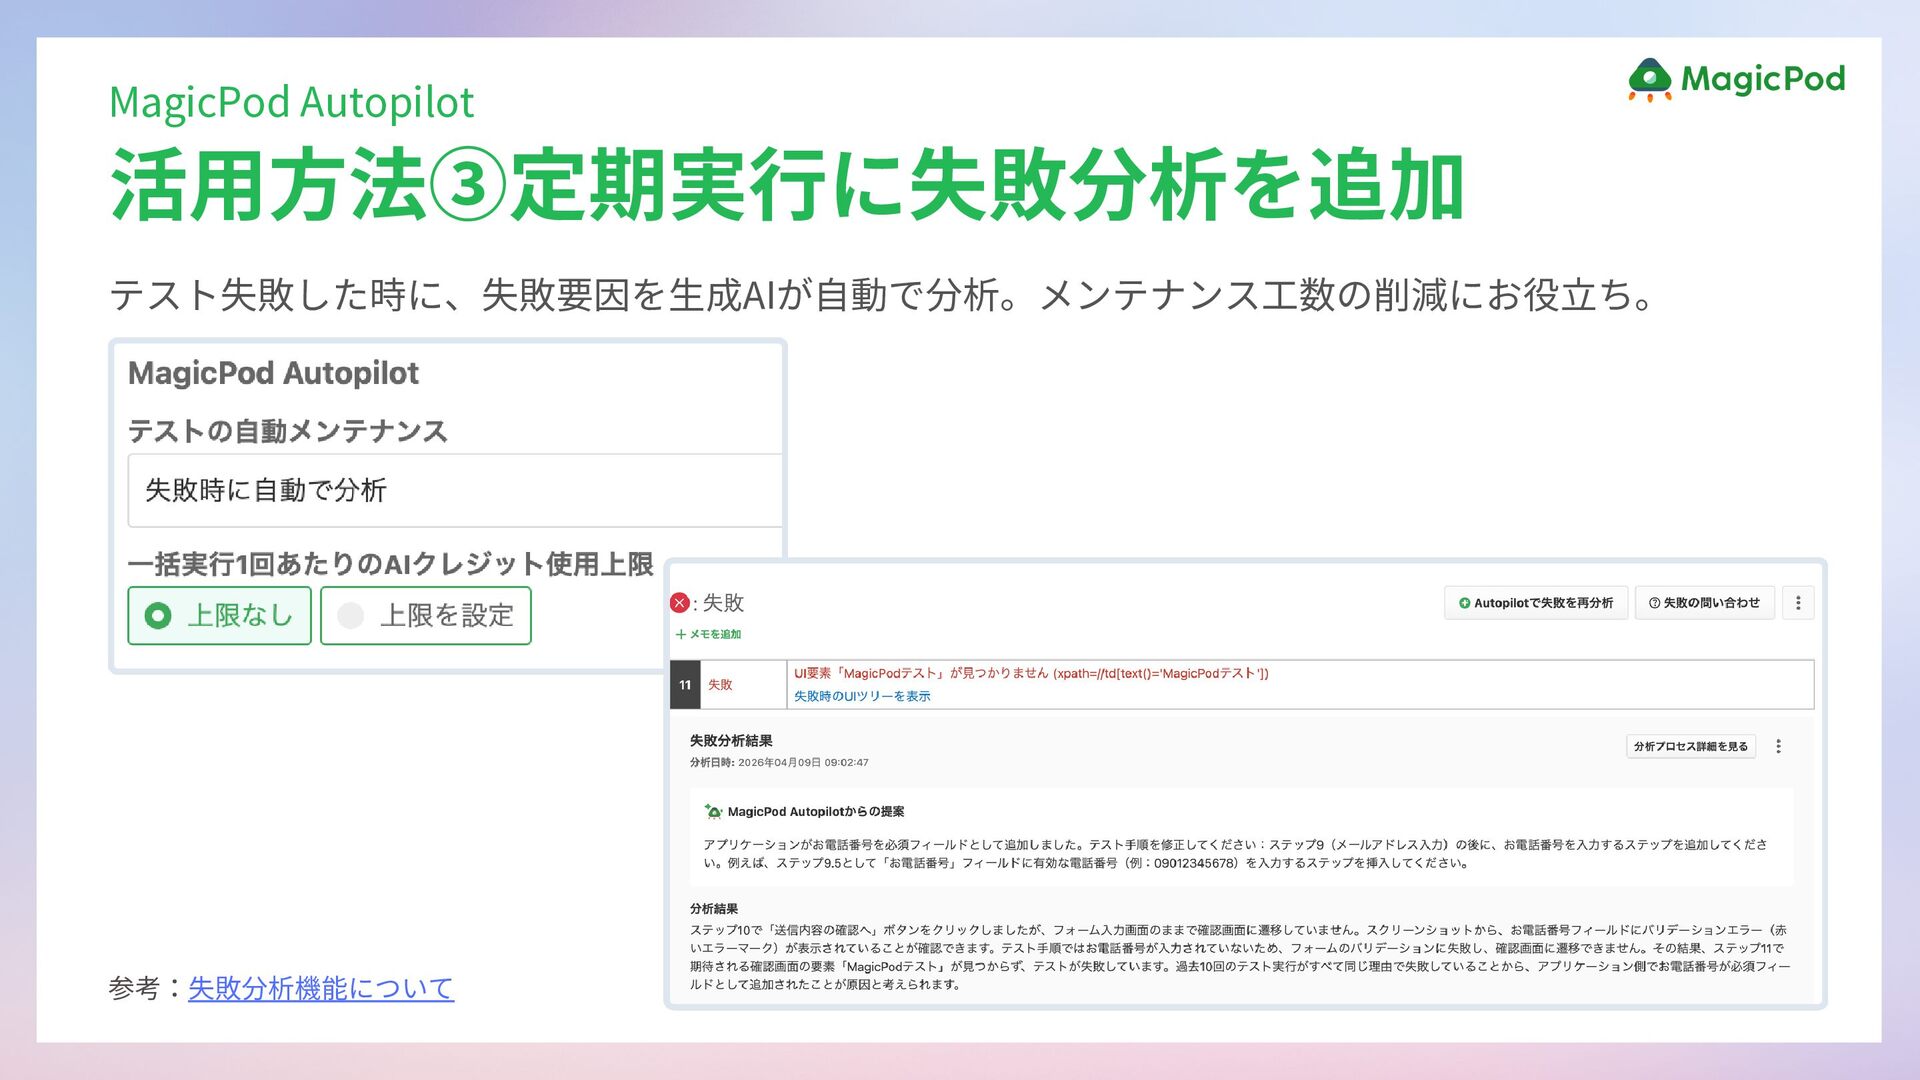The width and height of the screenshot is (1920, 1080).
Task: Select the 上限を設定 radio option
Action: 426,615
